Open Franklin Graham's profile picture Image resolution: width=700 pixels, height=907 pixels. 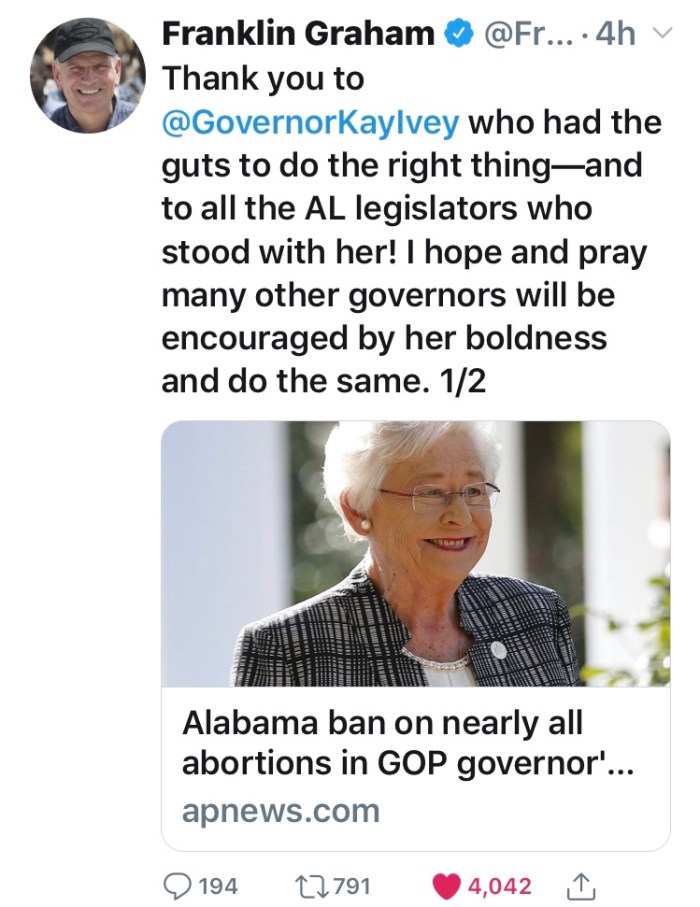87,75
